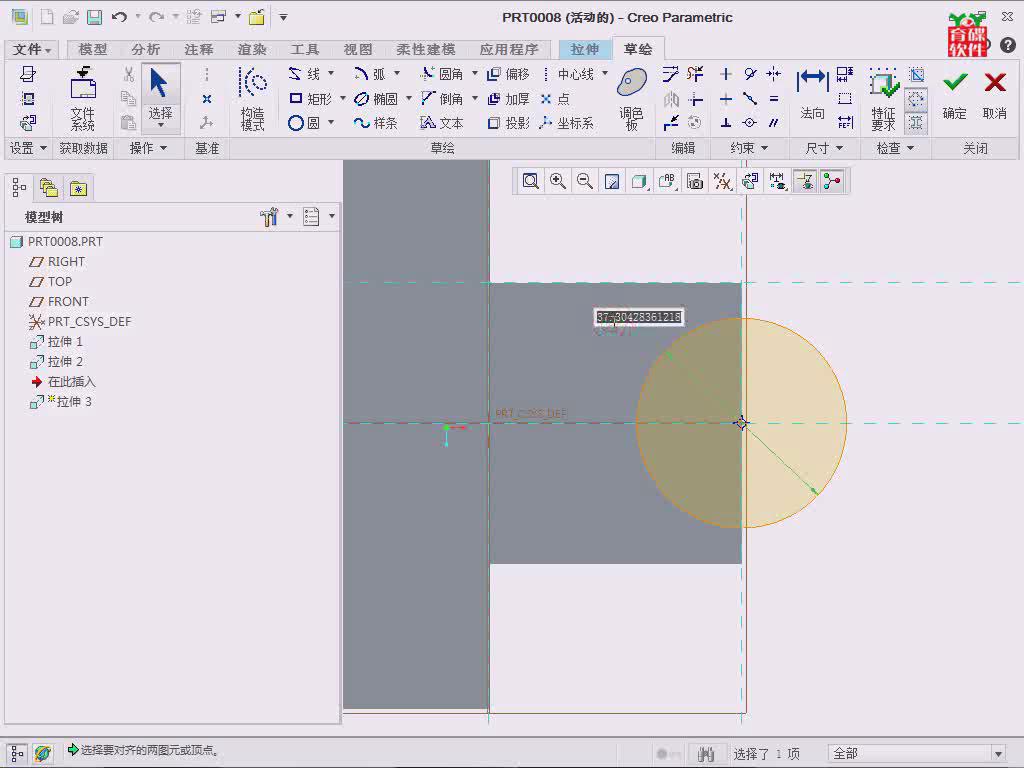Click the 特征要求 feature requirements icon
The image size is (1024, 768).
tap(883, 98)
